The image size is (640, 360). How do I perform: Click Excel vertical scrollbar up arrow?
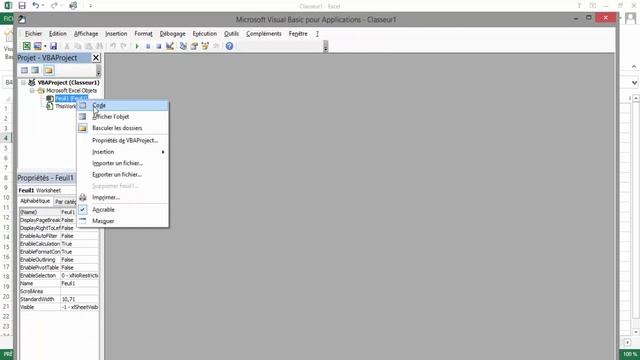coord(636,98)
